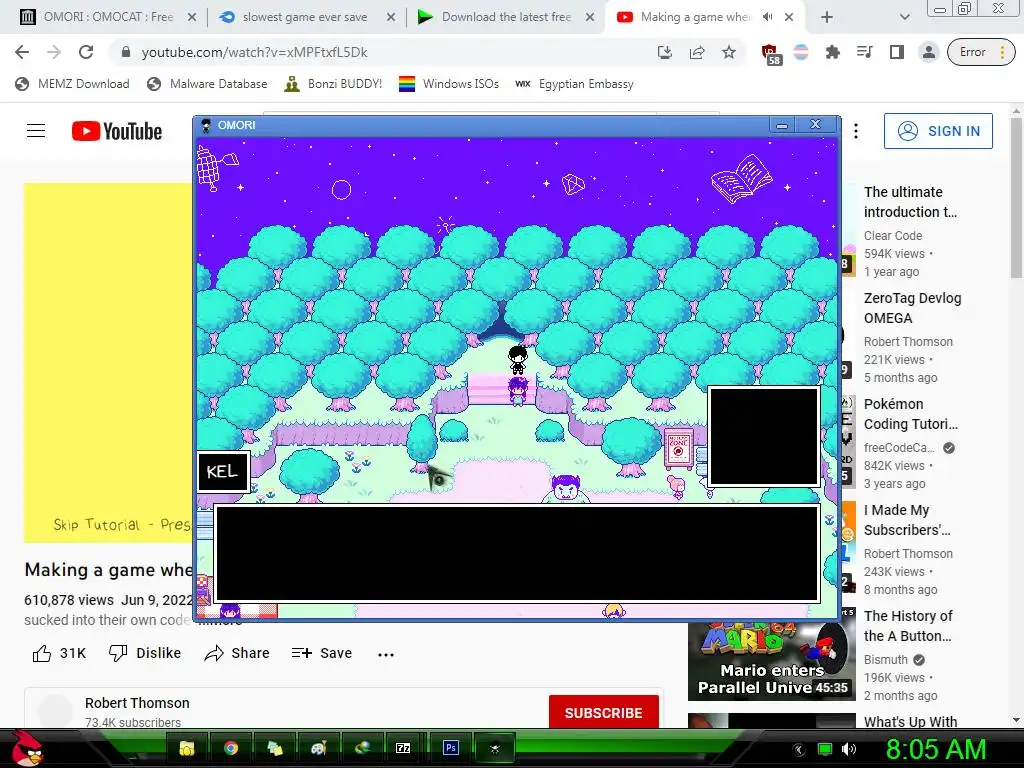Image resolution: width=1024 pixels, height=768 pixels.
Task: Bookmark this page with the star icon
Action: coord(729,52)
